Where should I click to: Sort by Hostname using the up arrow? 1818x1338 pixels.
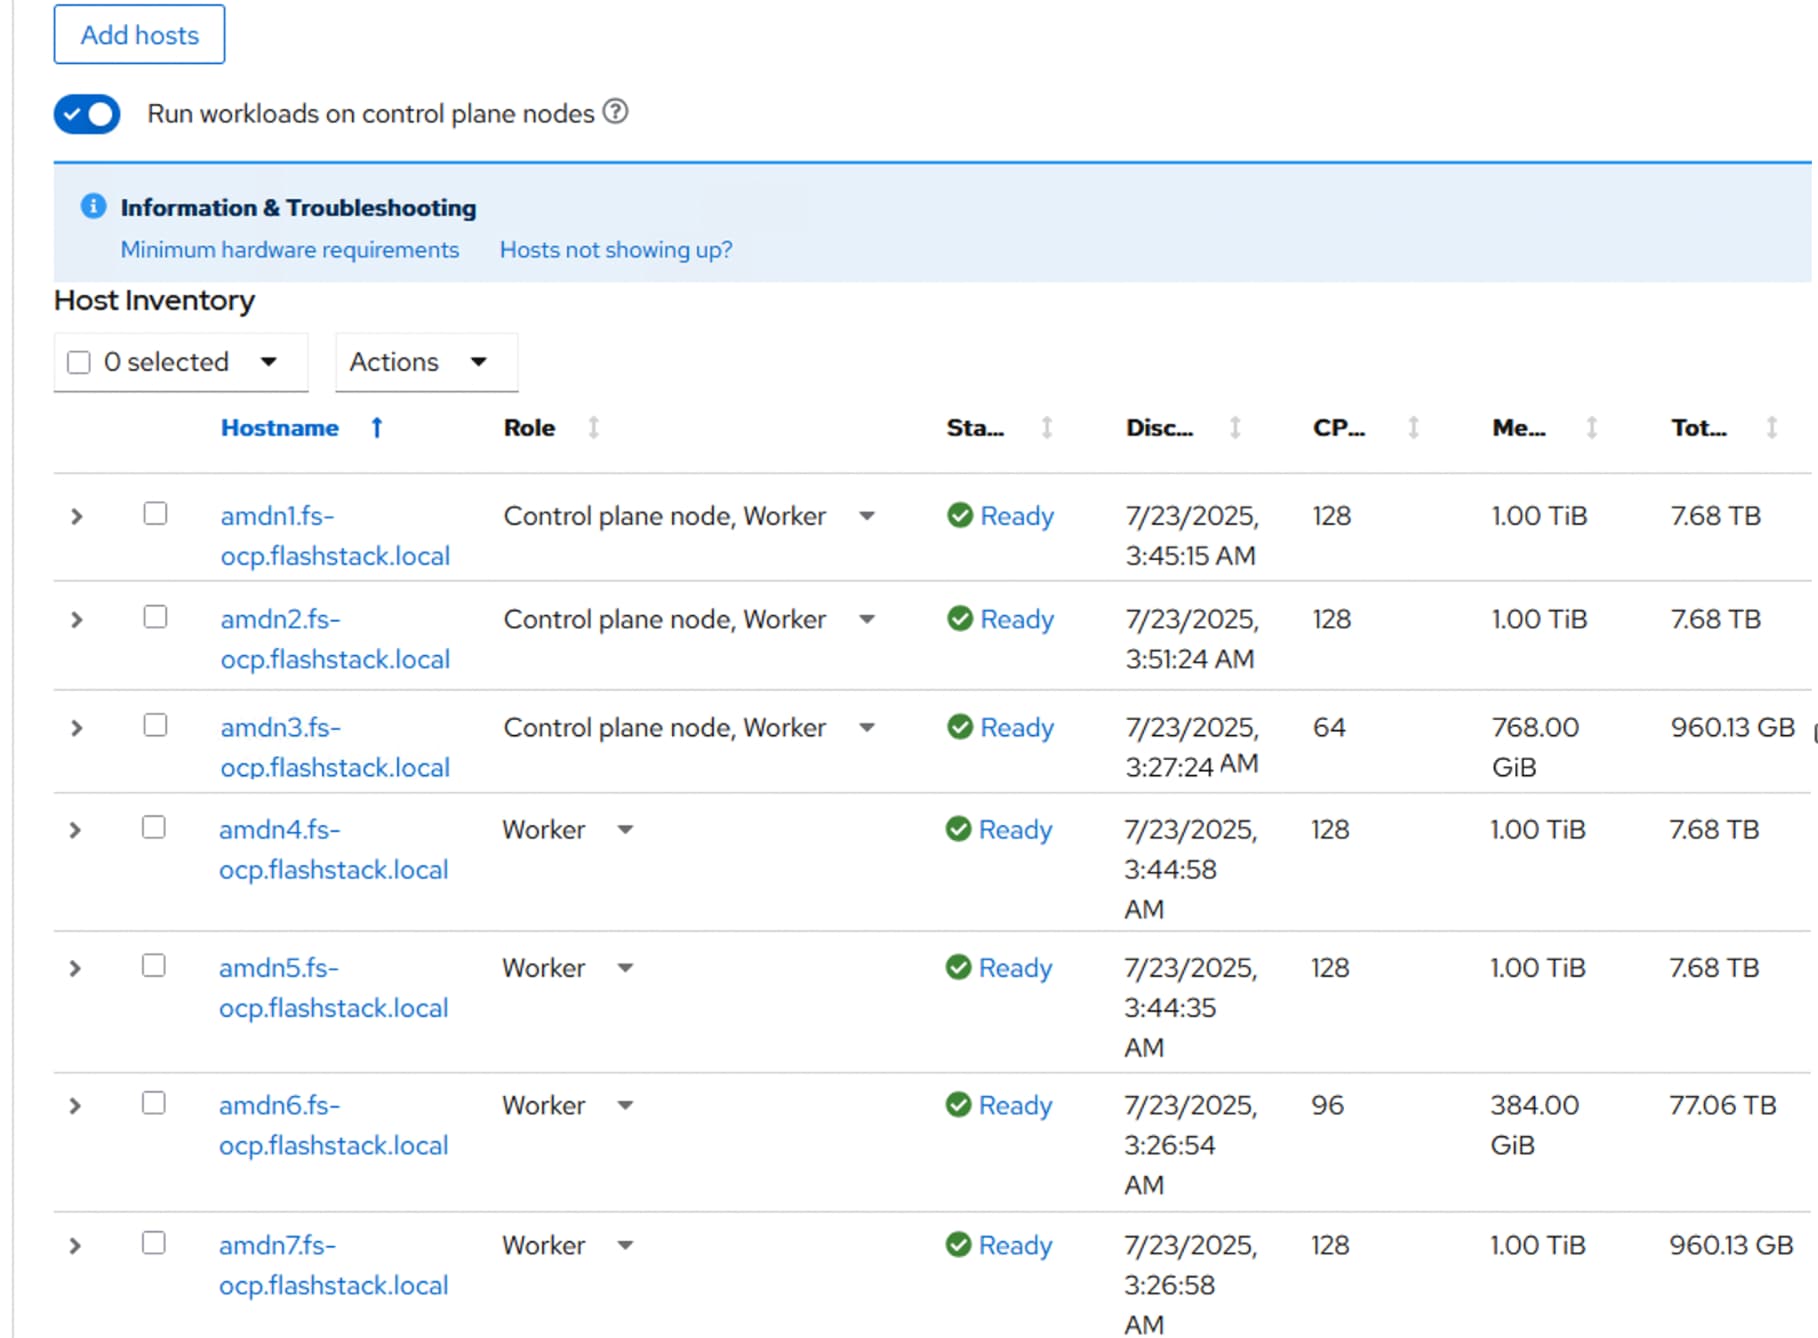tap(377, 428)
